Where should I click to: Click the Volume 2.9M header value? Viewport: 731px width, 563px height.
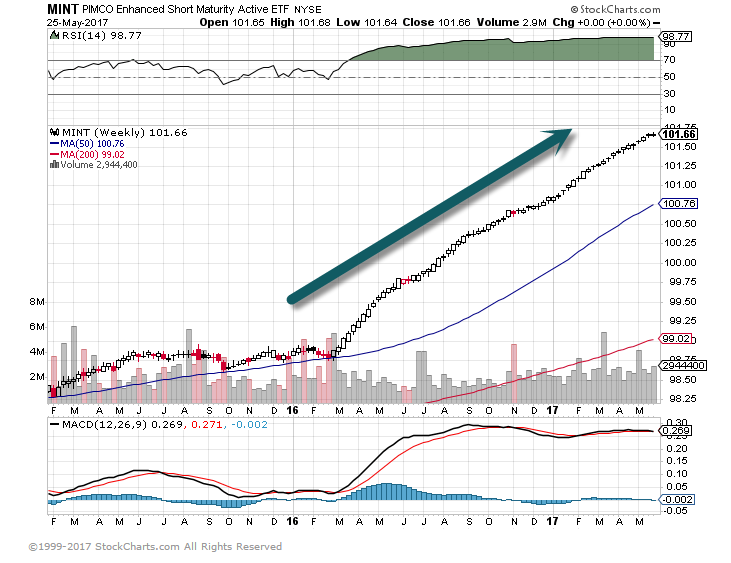(x=511, y=22)
